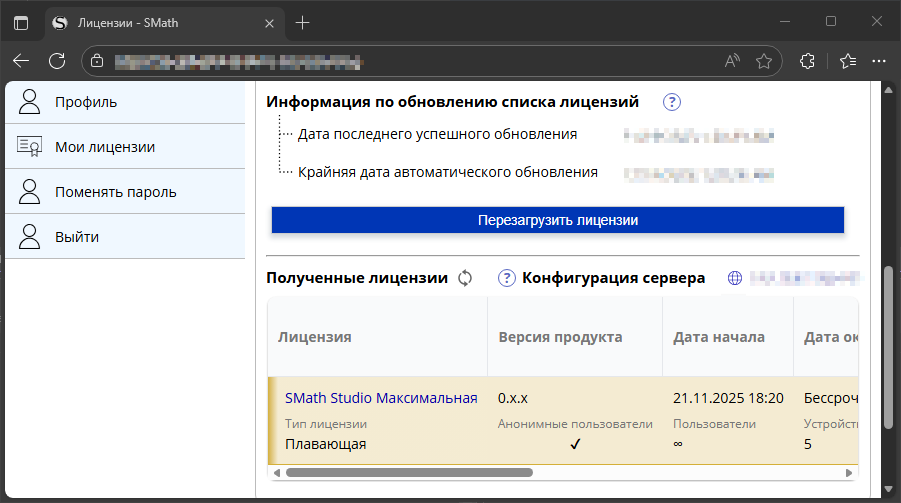Image resolution: width=901 pixels, height=503 pixels.
Task: Click the Плавающая license type value
Action: pyautogui.click(x=325, y=444)
